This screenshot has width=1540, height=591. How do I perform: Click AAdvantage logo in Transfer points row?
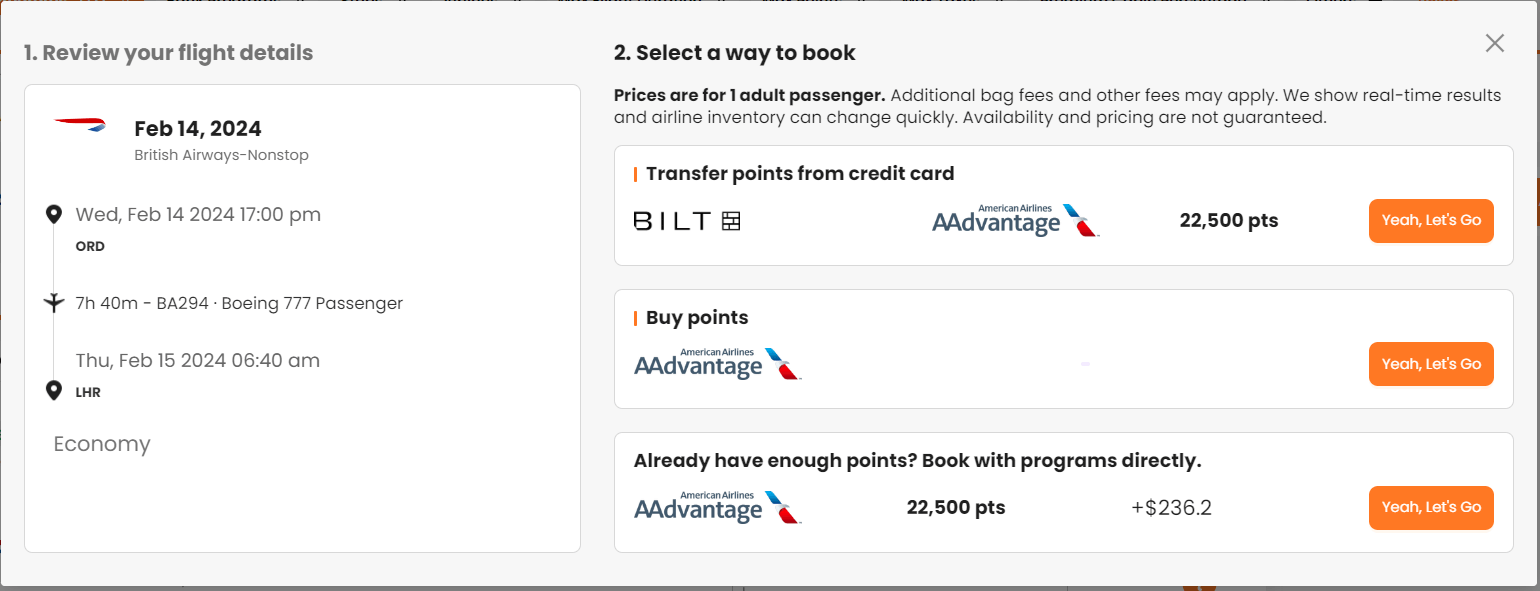click(1015, 221)
